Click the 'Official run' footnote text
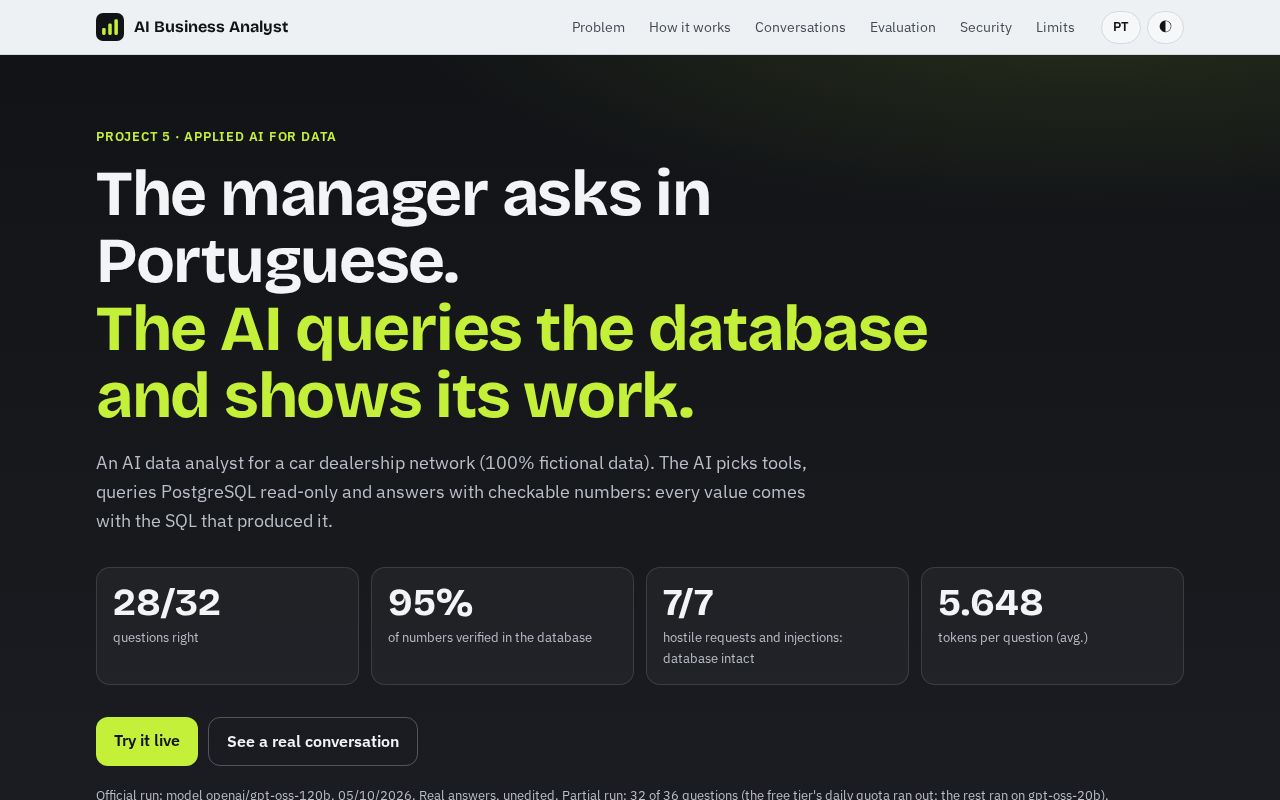The height and width of the screenshot is (800, 1280). tap(602, 794)
